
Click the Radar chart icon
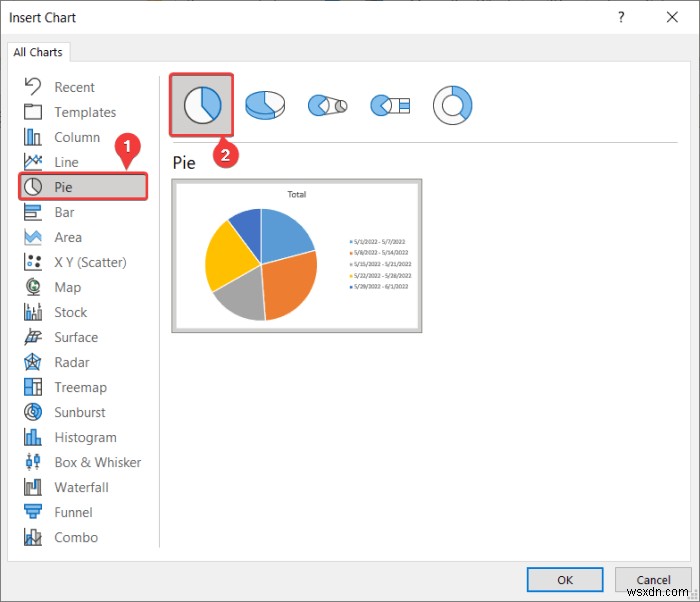pyautogui.click(x=33, y=362)
